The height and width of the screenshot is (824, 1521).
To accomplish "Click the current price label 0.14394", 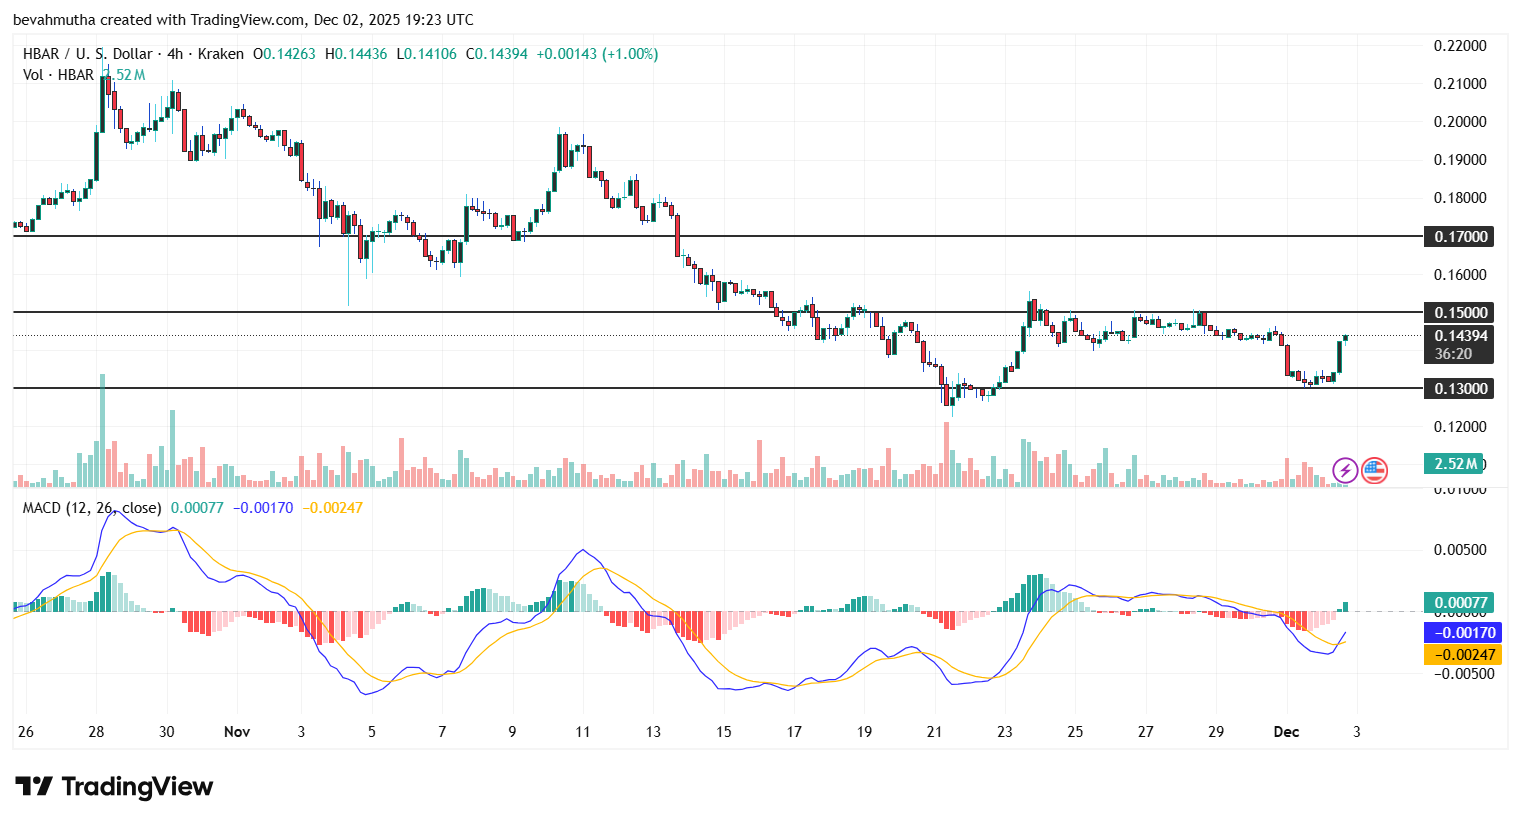I will click(1460, 336).
